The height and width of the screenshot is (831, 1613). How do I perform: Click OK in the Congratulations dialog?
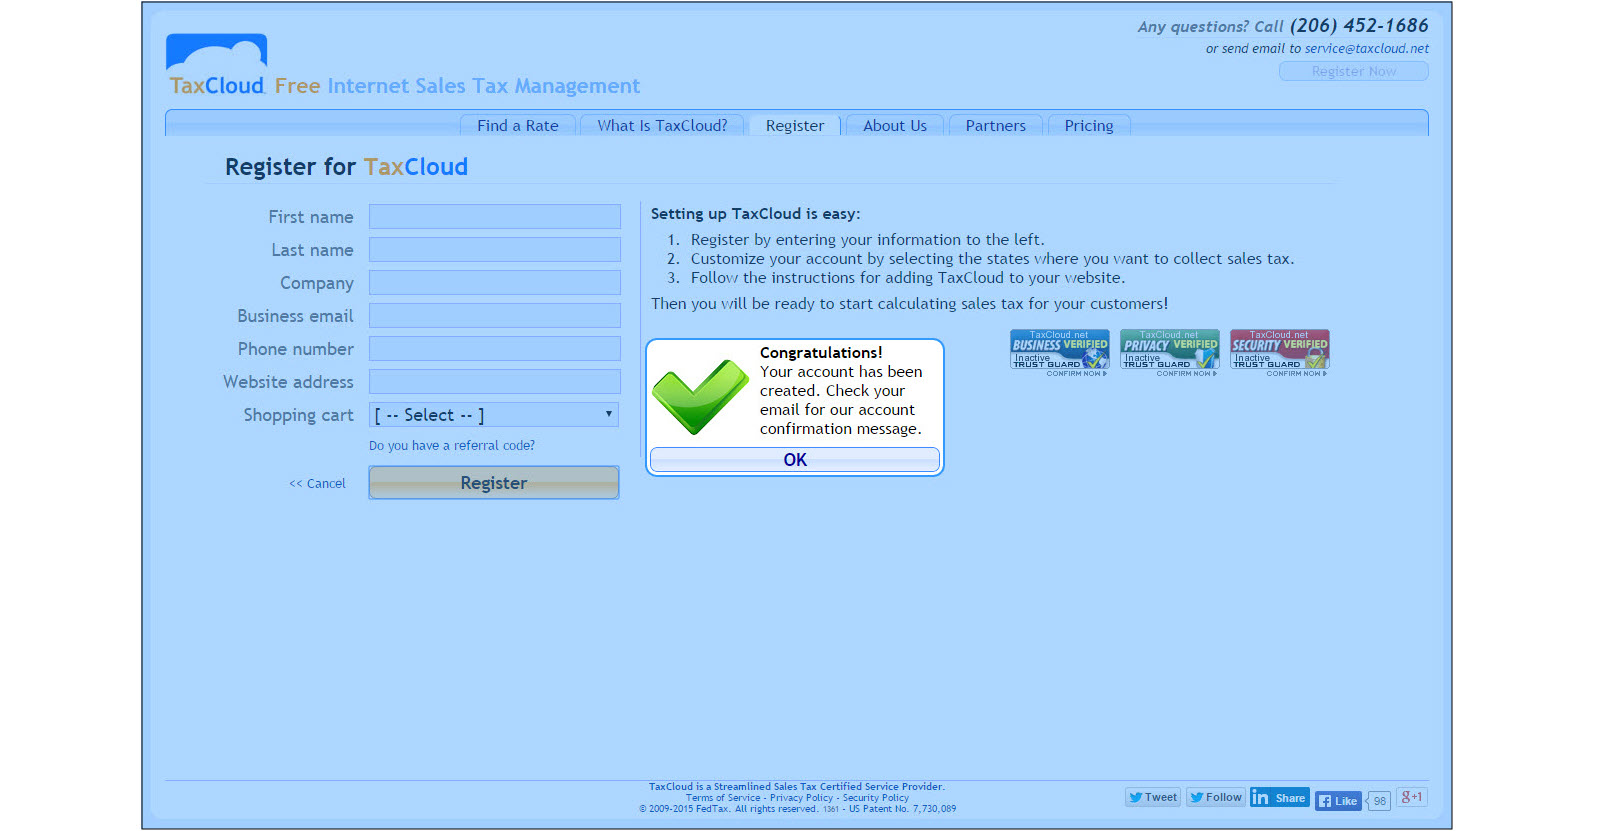(795, 460)
